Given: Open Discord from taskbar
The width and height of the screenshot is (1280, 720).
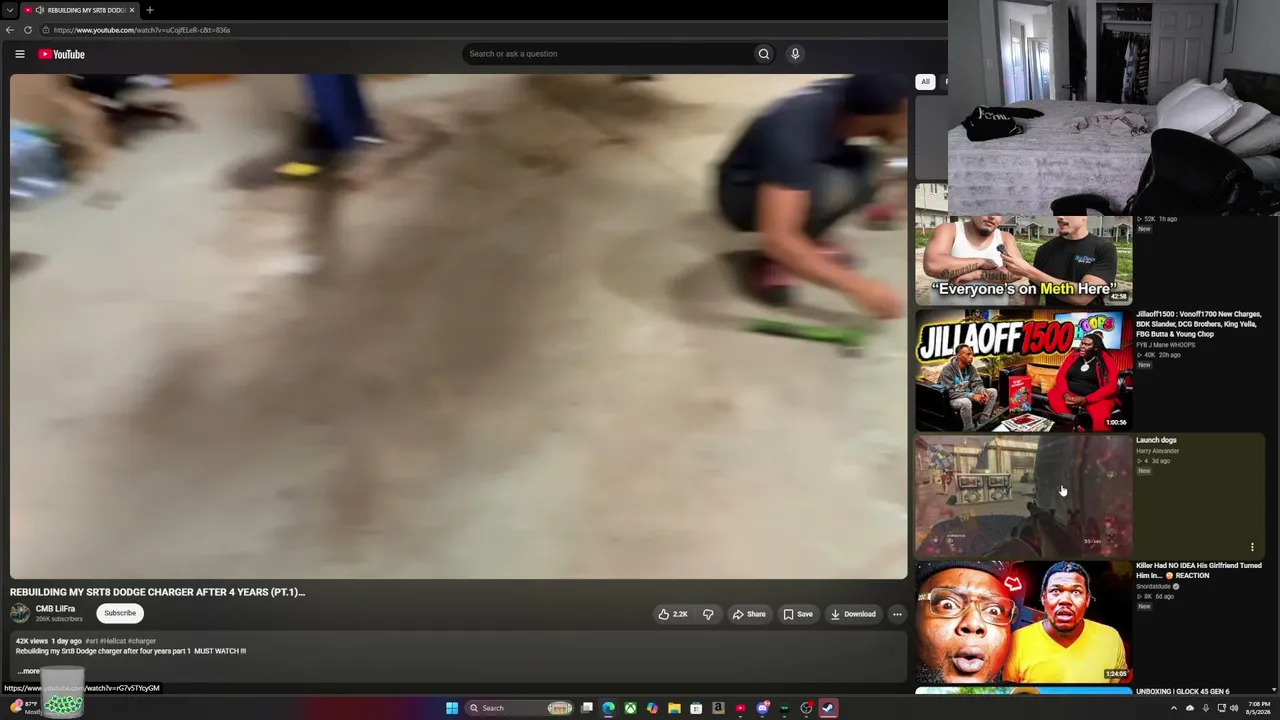Looking at the screenshot, I should point(763,708).
